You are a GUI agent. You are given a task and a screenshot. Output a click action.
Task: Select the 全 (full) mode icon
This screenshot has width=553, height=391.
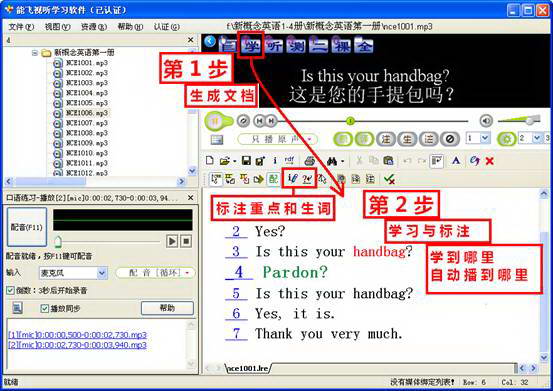364,45
